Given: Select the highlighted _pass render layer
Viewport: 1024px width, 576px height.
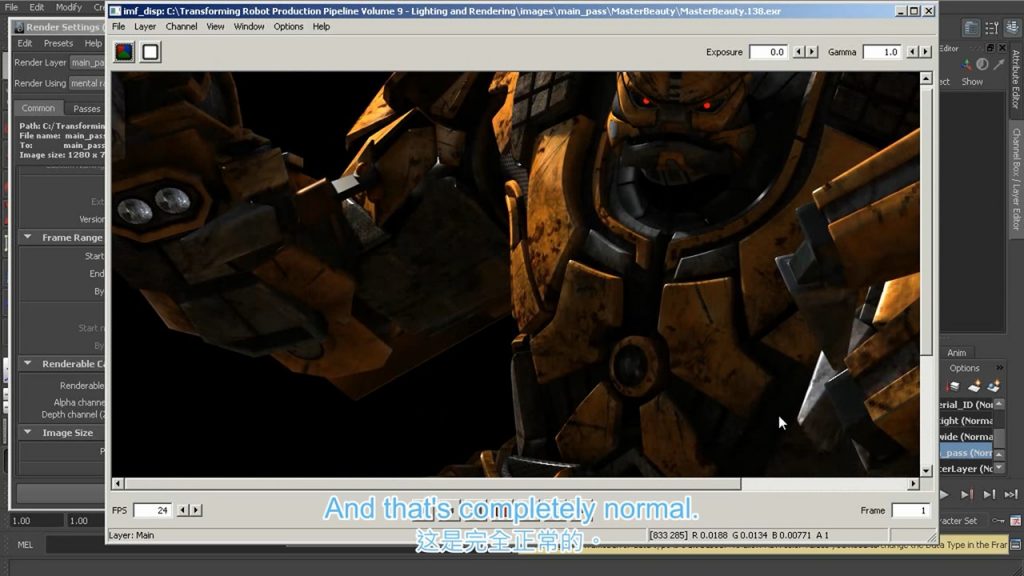Looking at the screenshot, I should [x=967, y=453].
